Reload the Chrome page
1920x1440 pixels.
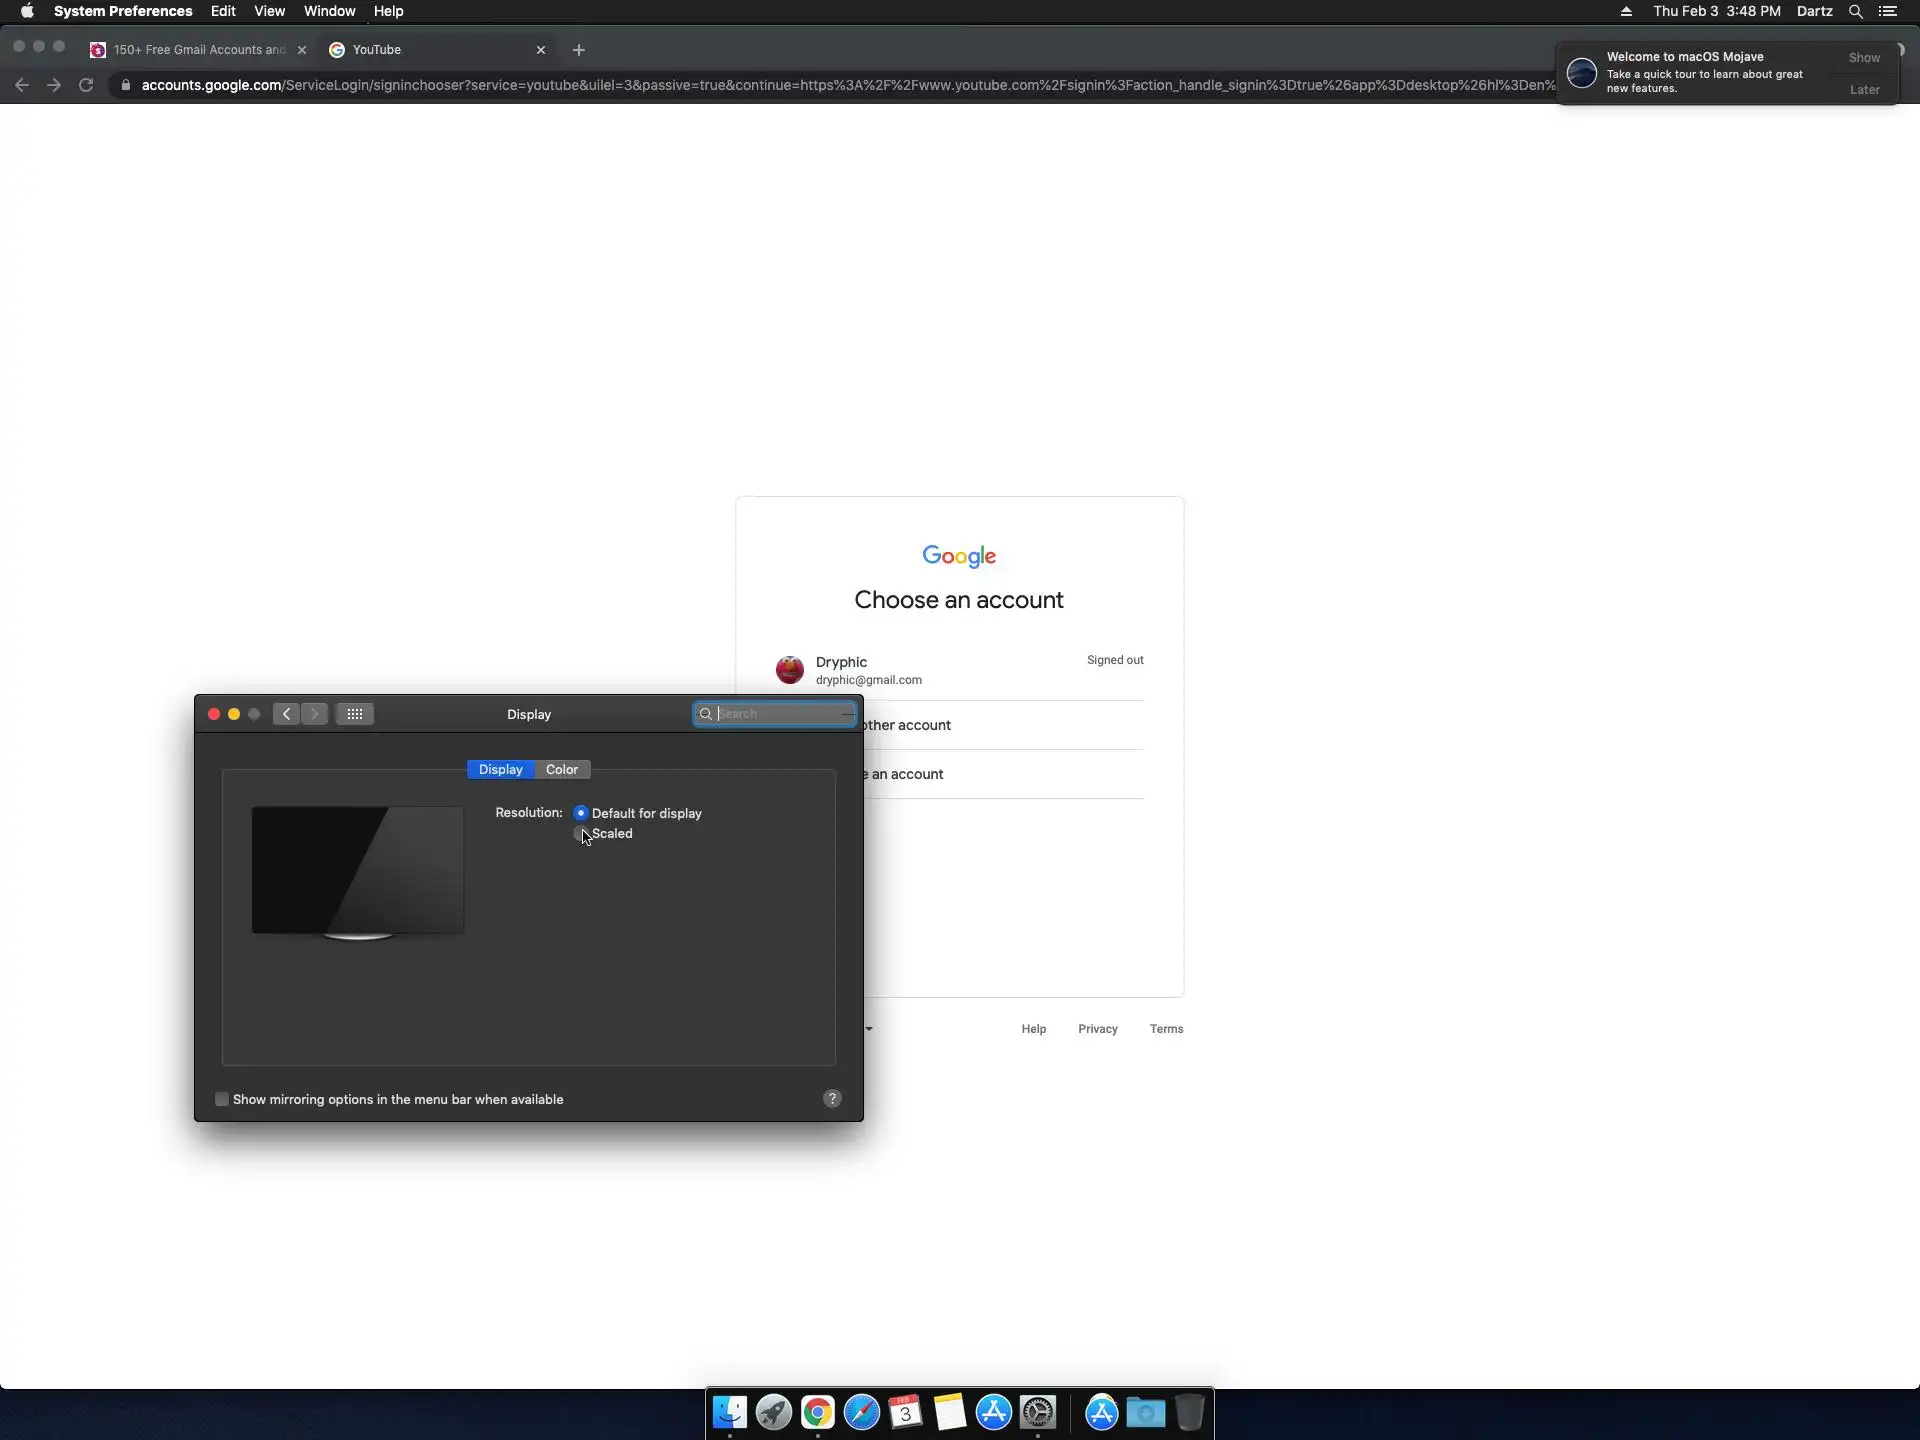tap(86, 85)
